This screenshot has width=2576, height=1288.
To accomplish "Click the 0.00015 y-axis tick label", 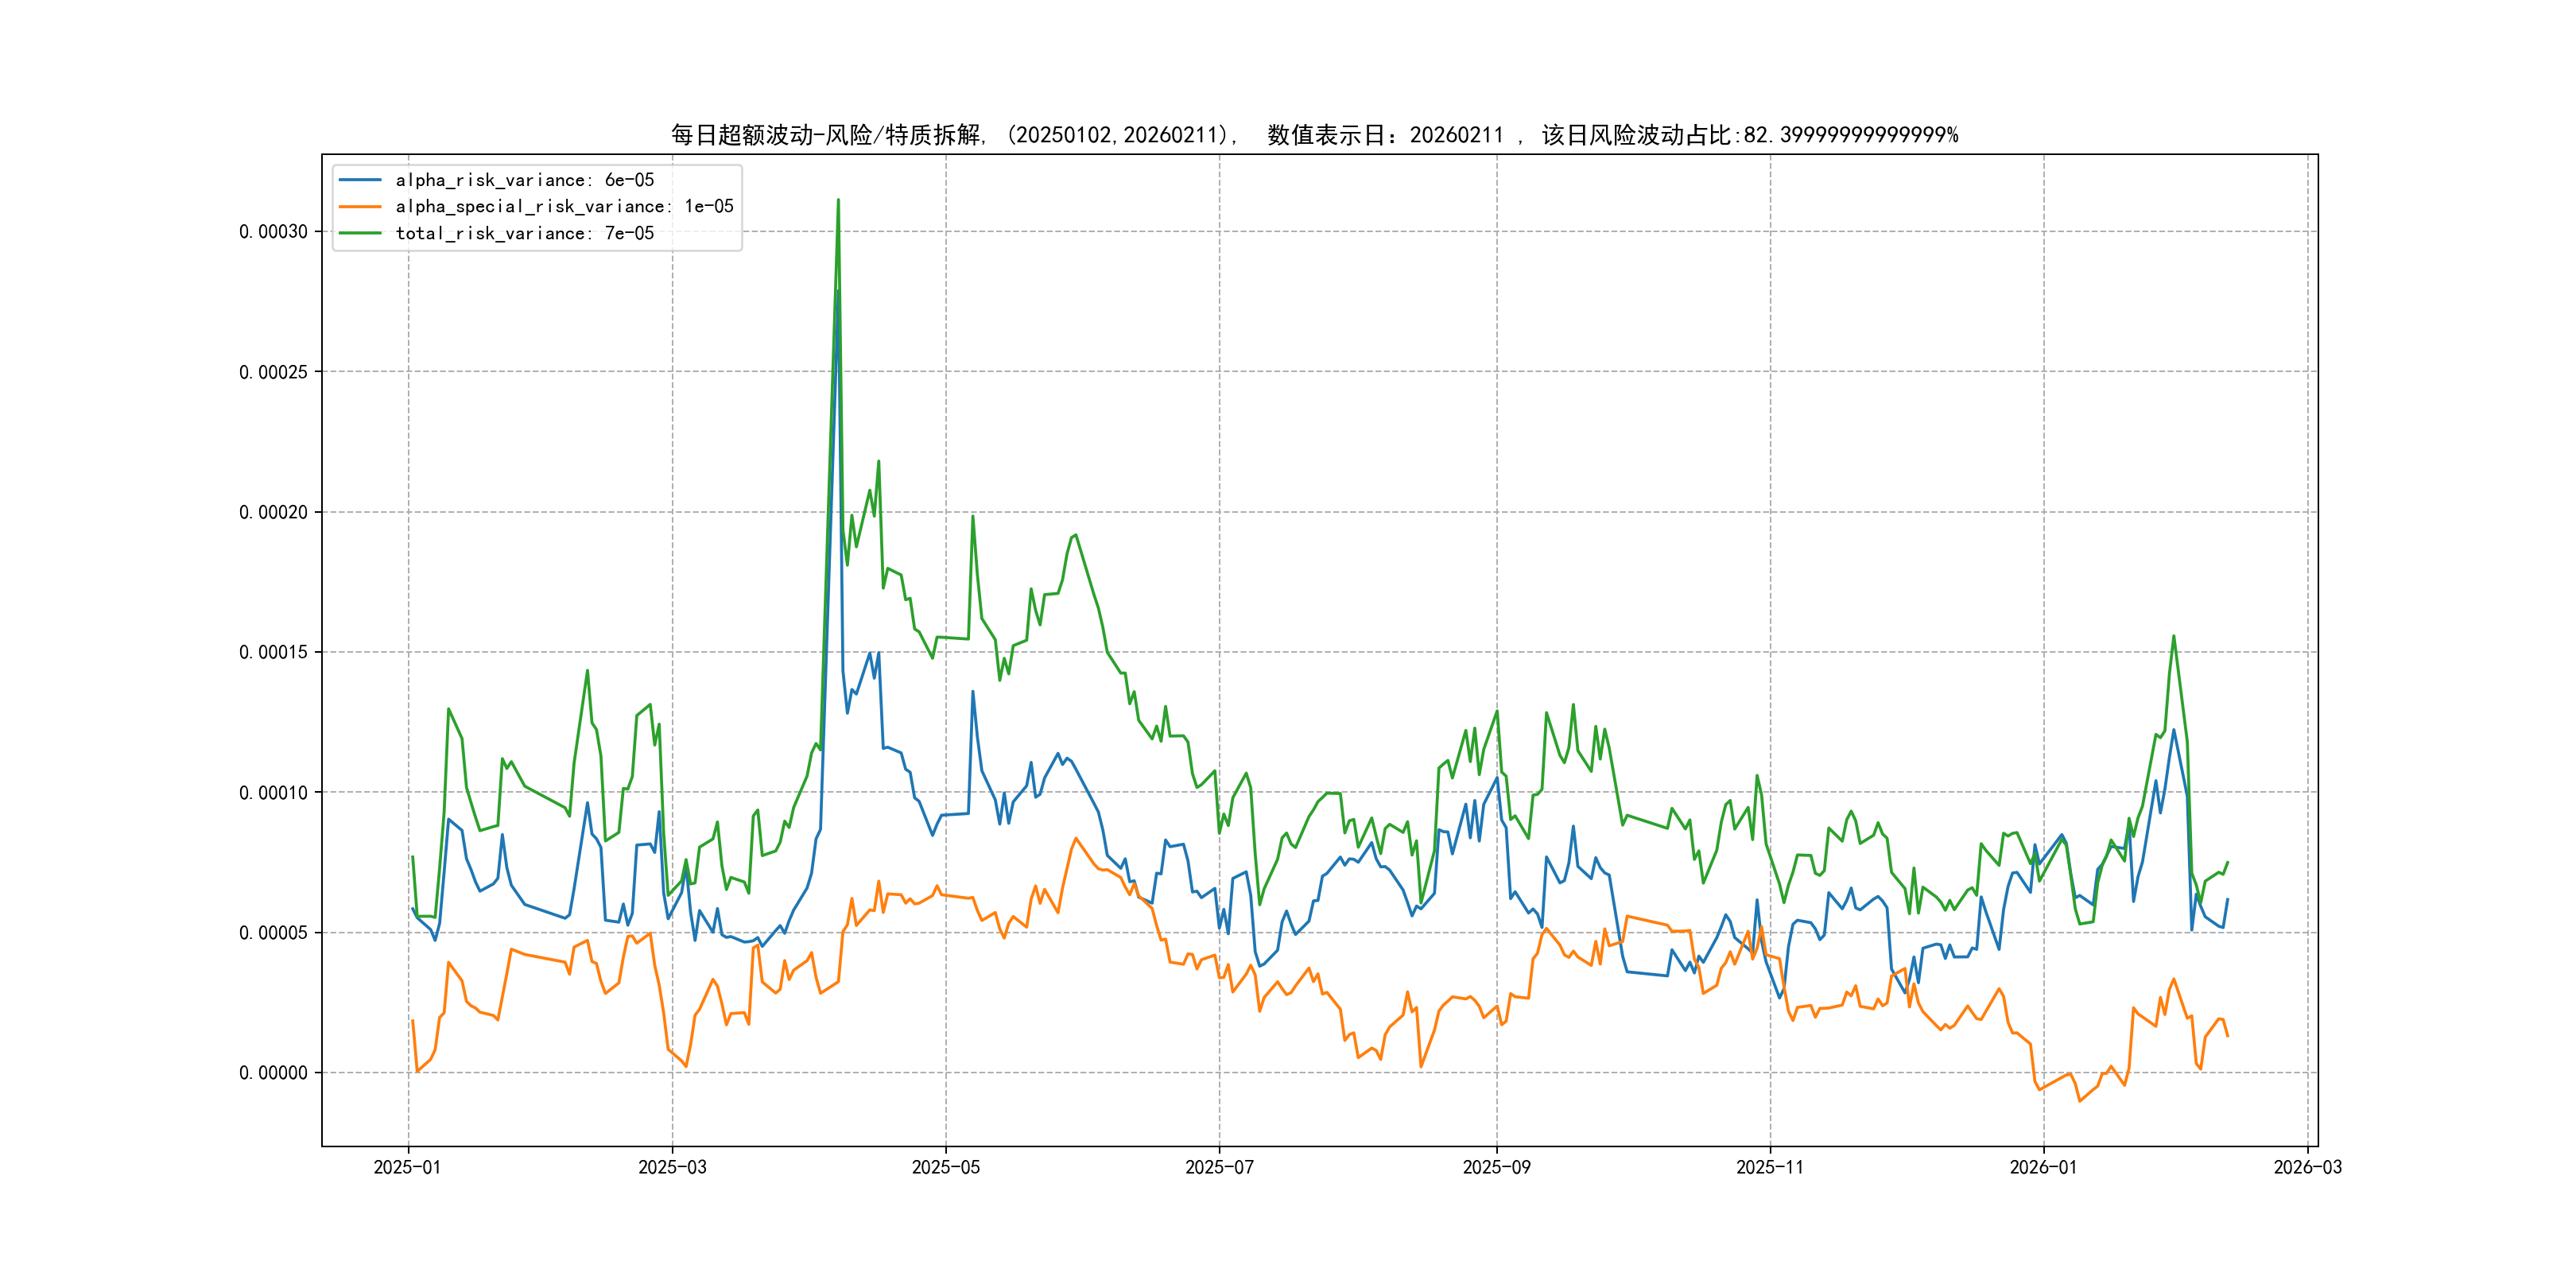I will tap(273, 652).
